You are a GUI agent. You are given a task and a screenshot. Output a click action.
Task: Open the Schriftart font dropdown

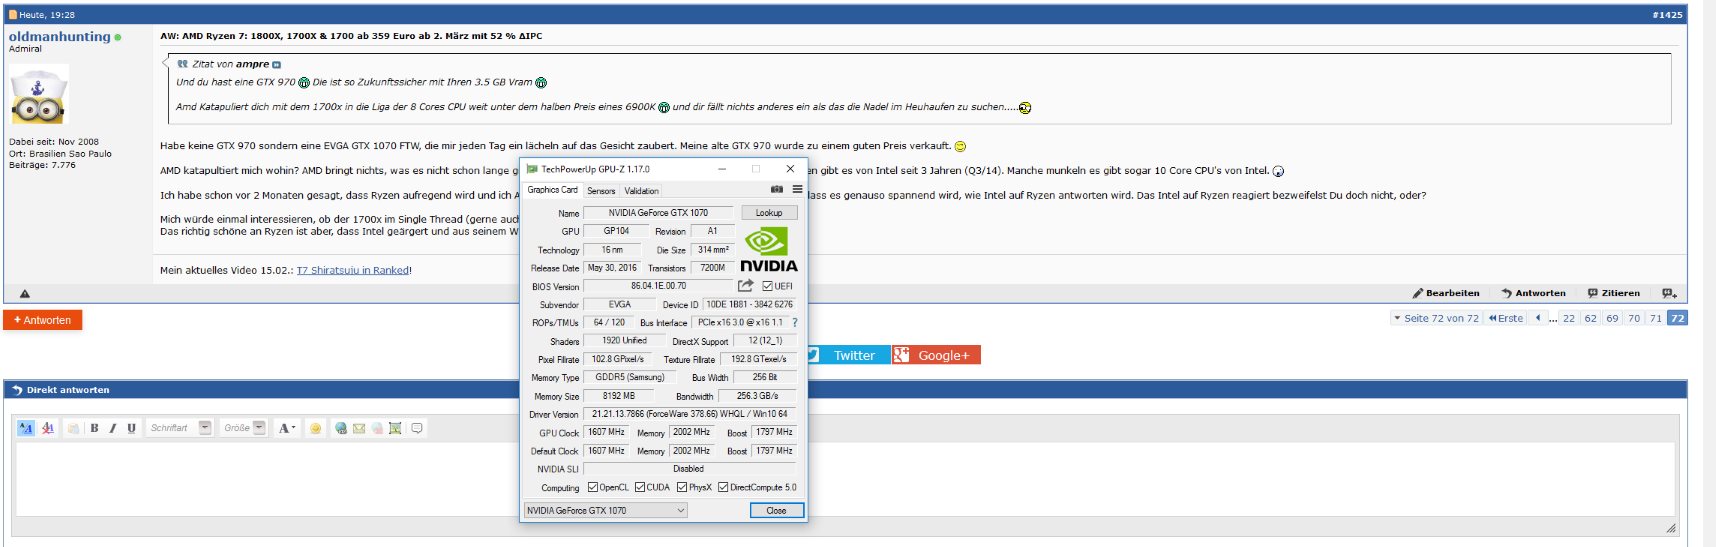(179, 428)
